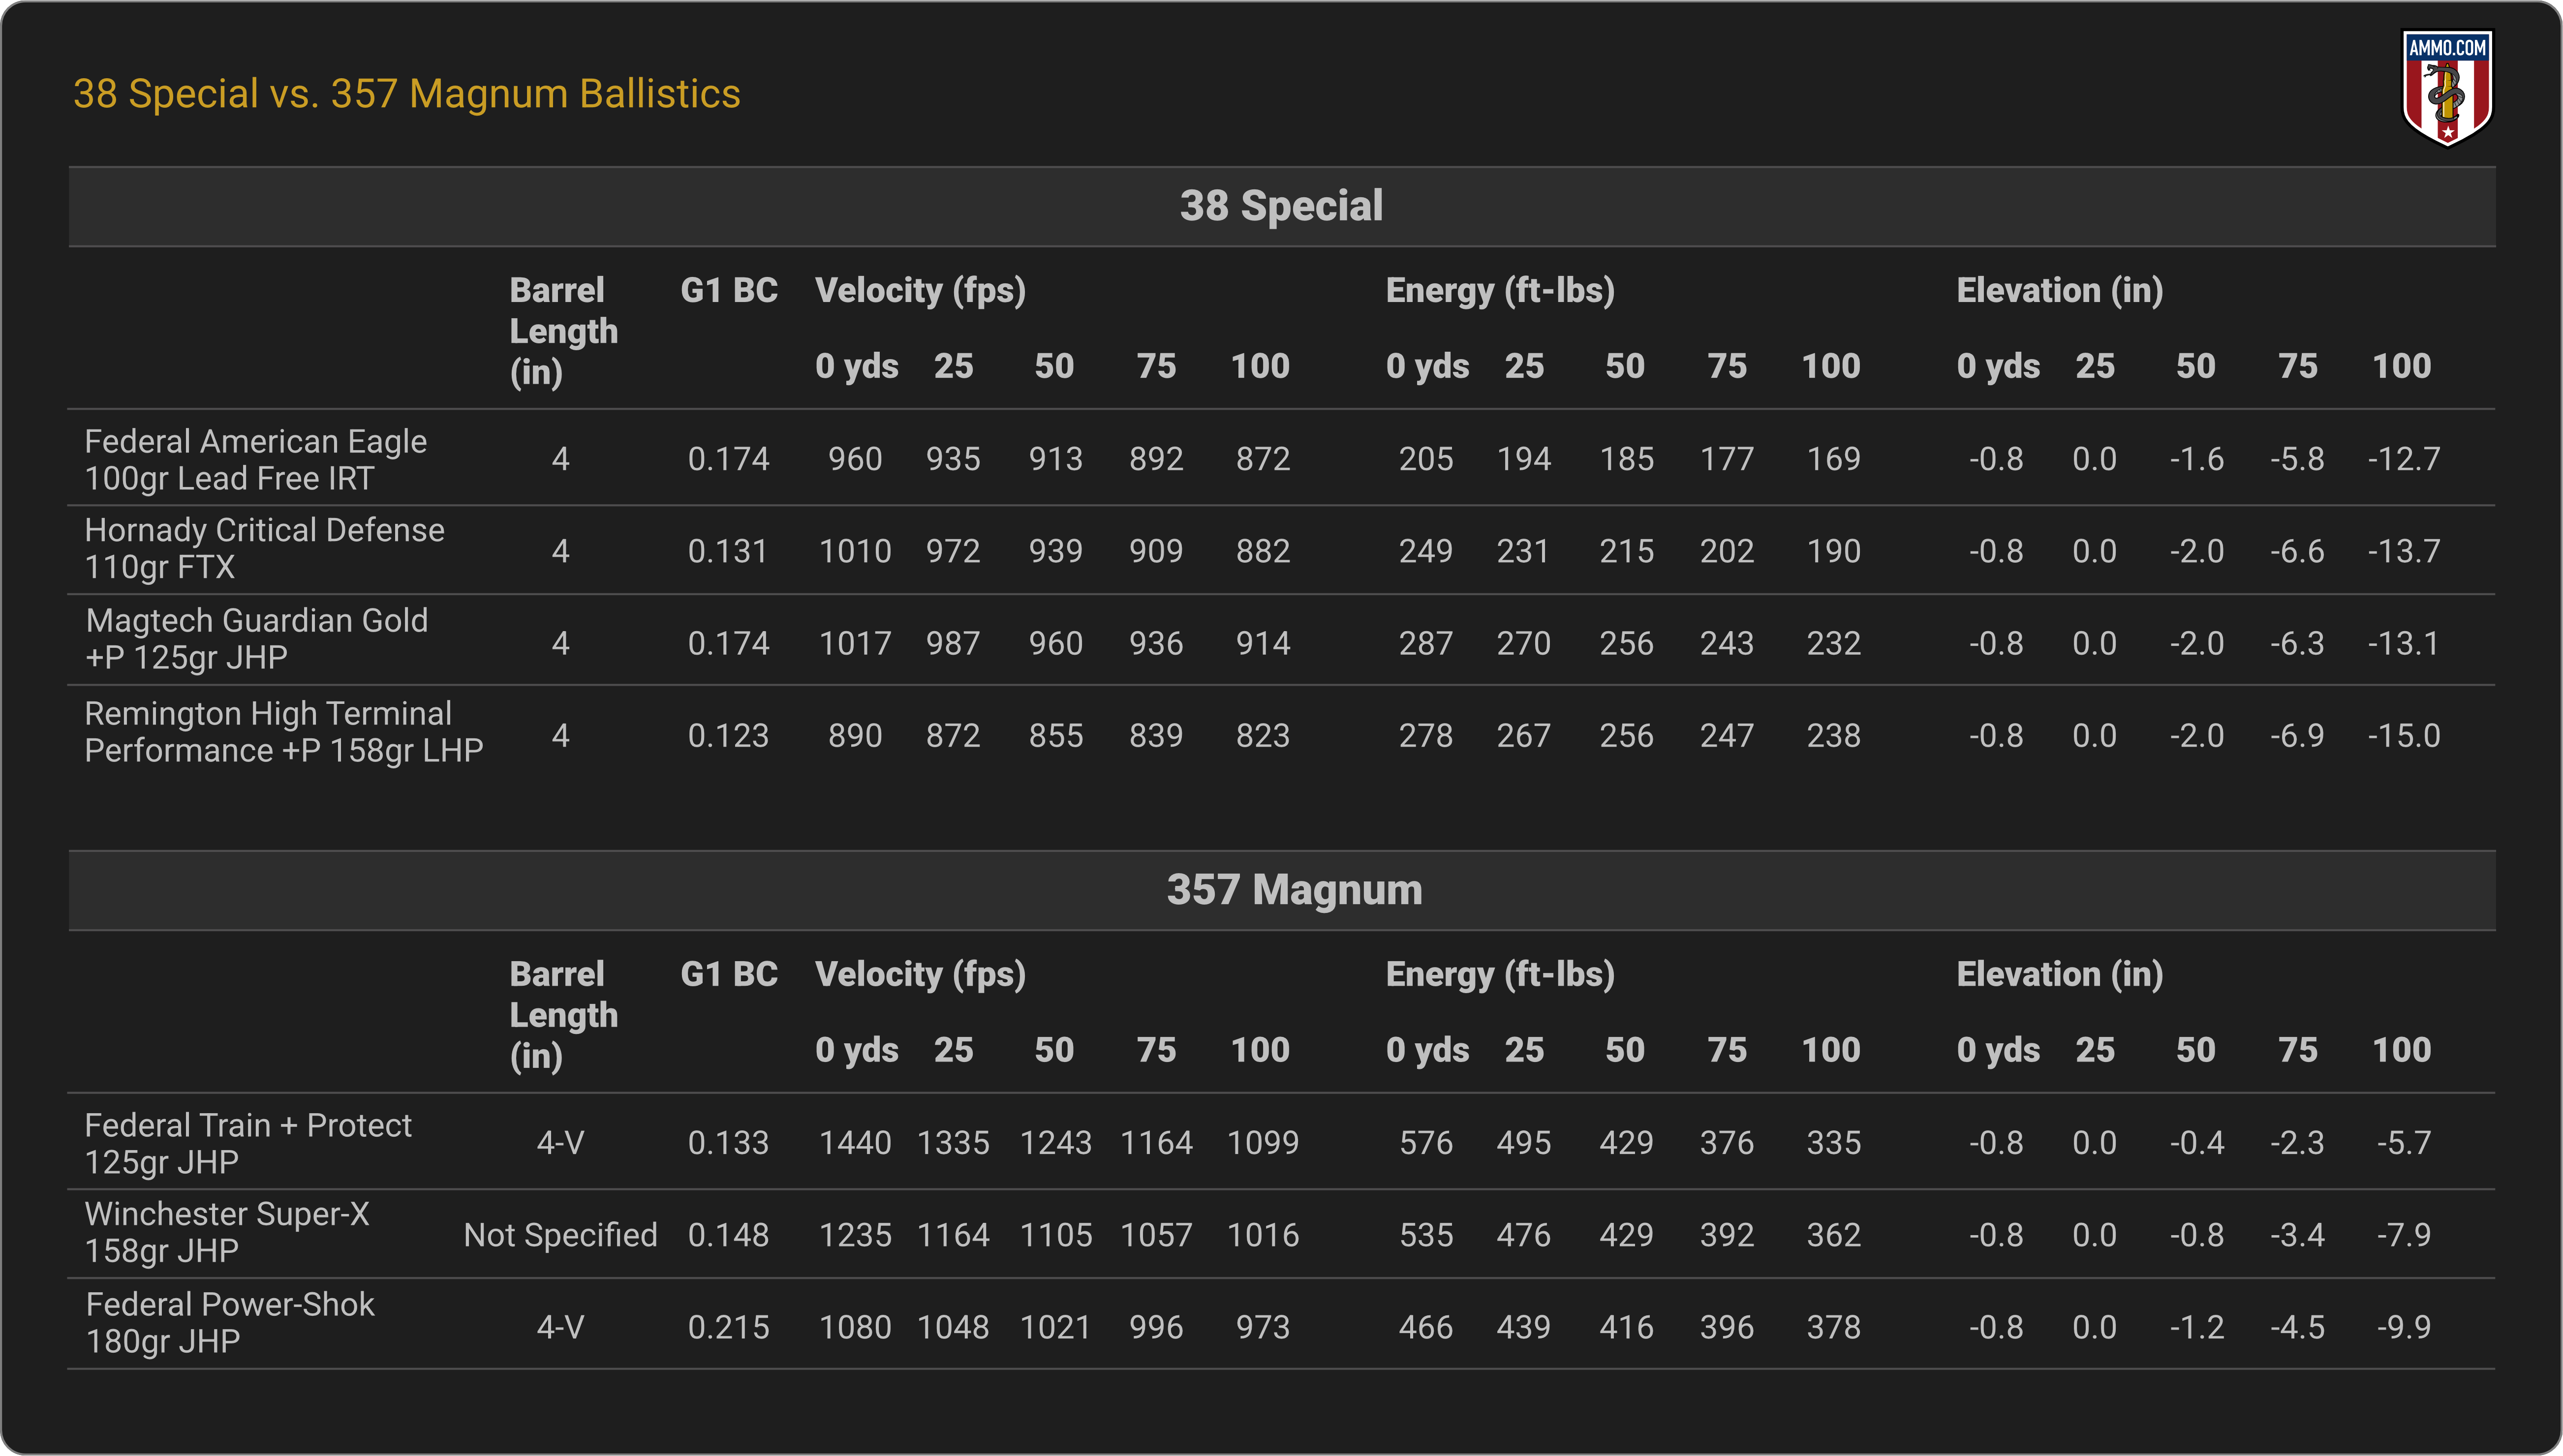This screenshot has height=1456, width=2563.
Task: Click 'Velocity (fps)' header in 38 Special table
Action: pos(921,290)
